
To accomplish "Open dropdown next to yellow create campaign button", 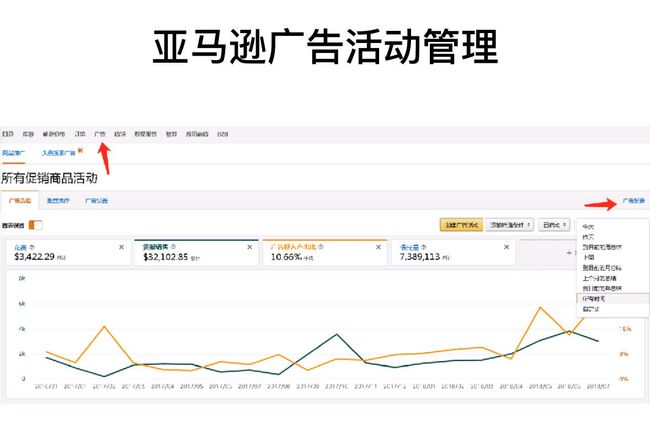I will 509,225.
